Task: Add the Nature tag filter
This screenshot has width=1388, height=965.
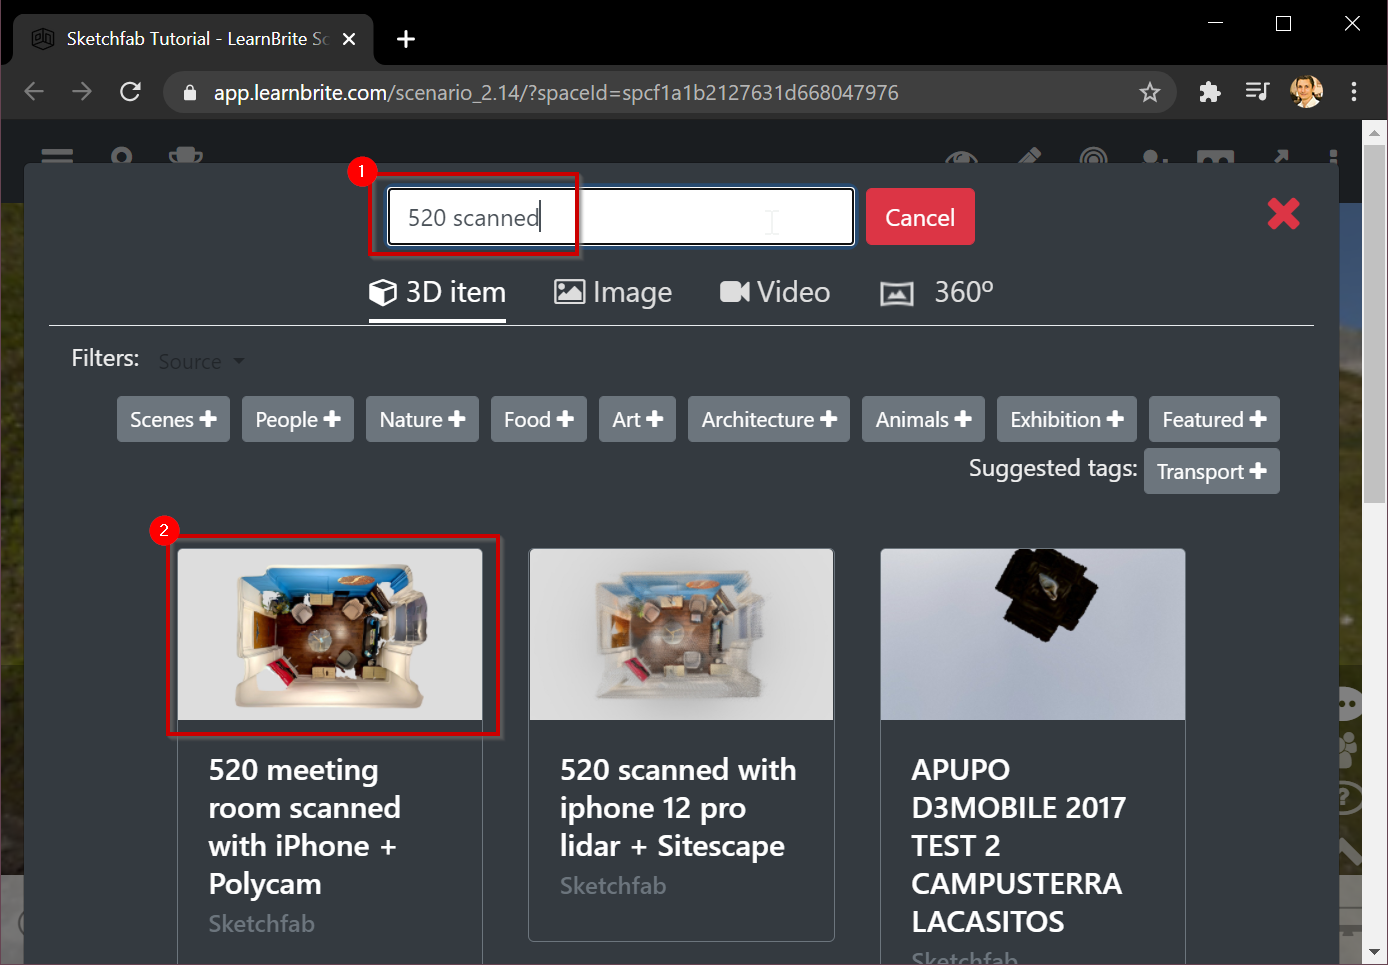Action: 422,420
